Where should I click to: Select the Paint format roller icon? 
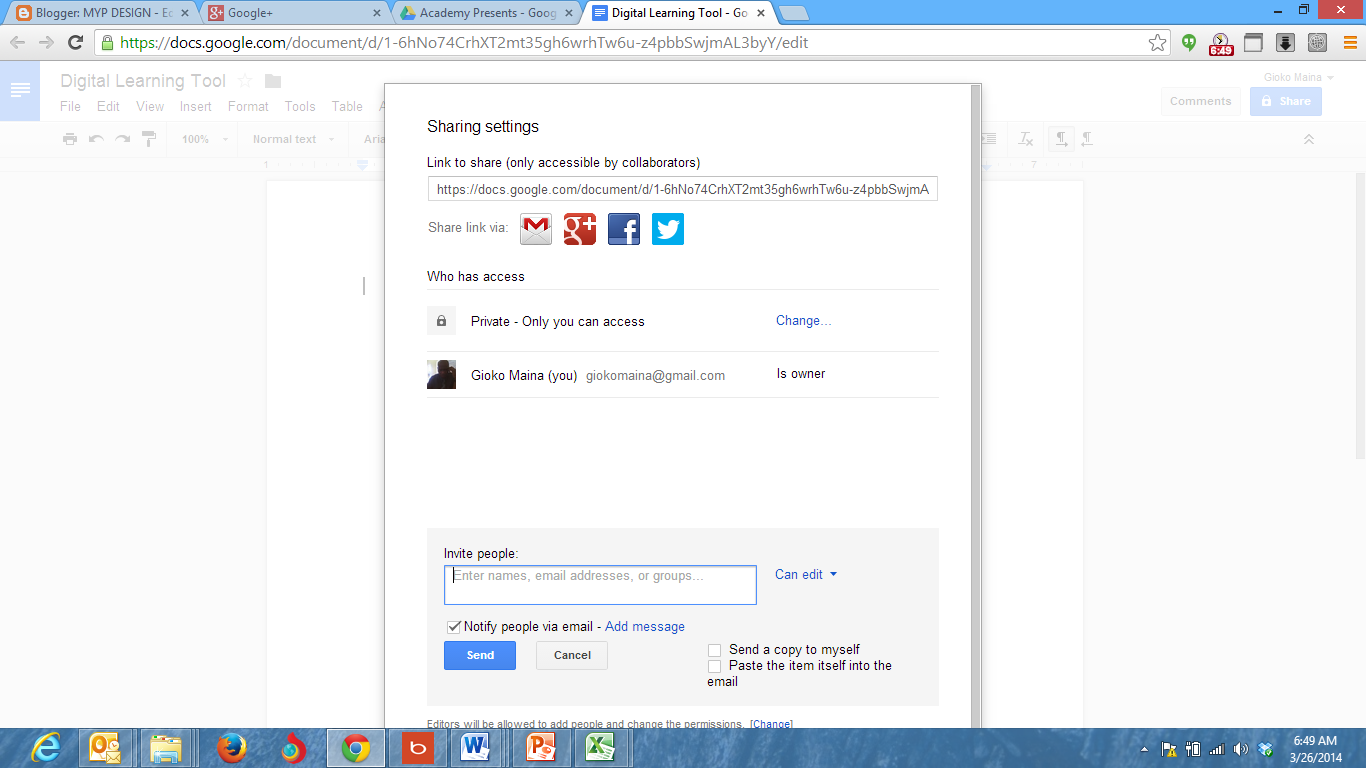point(149,139)
